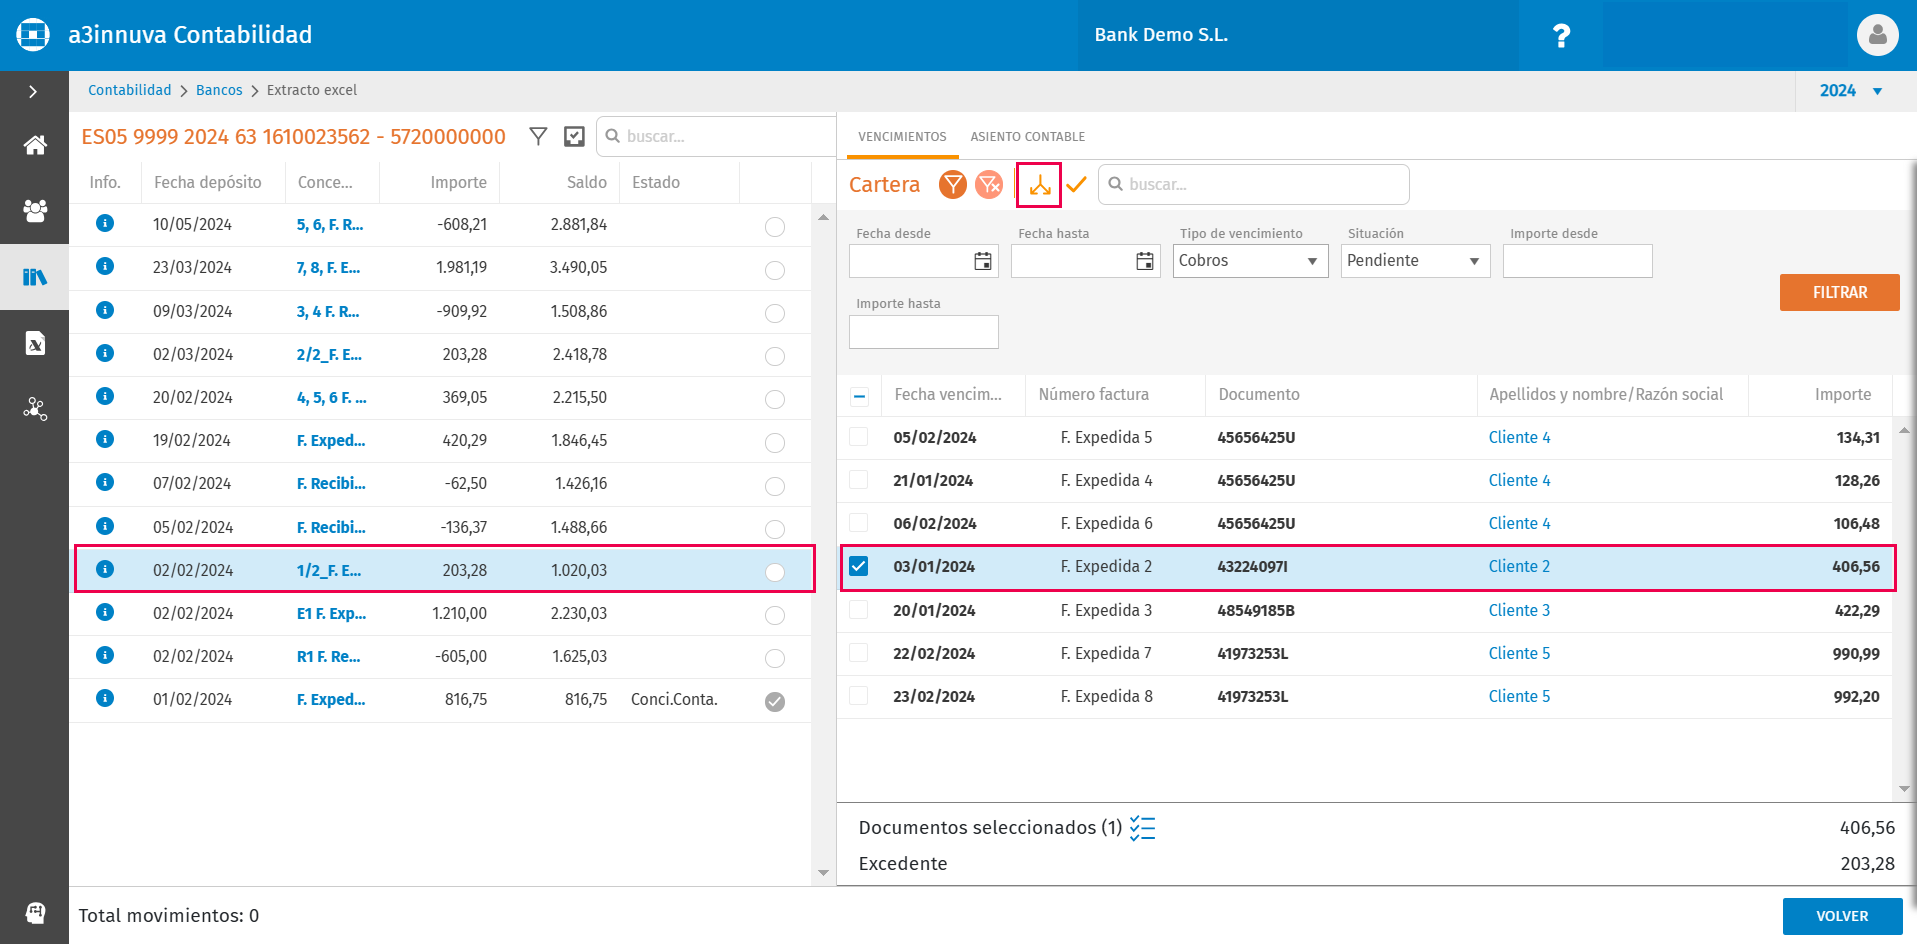
Task: Show info for the 10/05/2024 movement
Action: [x=105, y=223]
